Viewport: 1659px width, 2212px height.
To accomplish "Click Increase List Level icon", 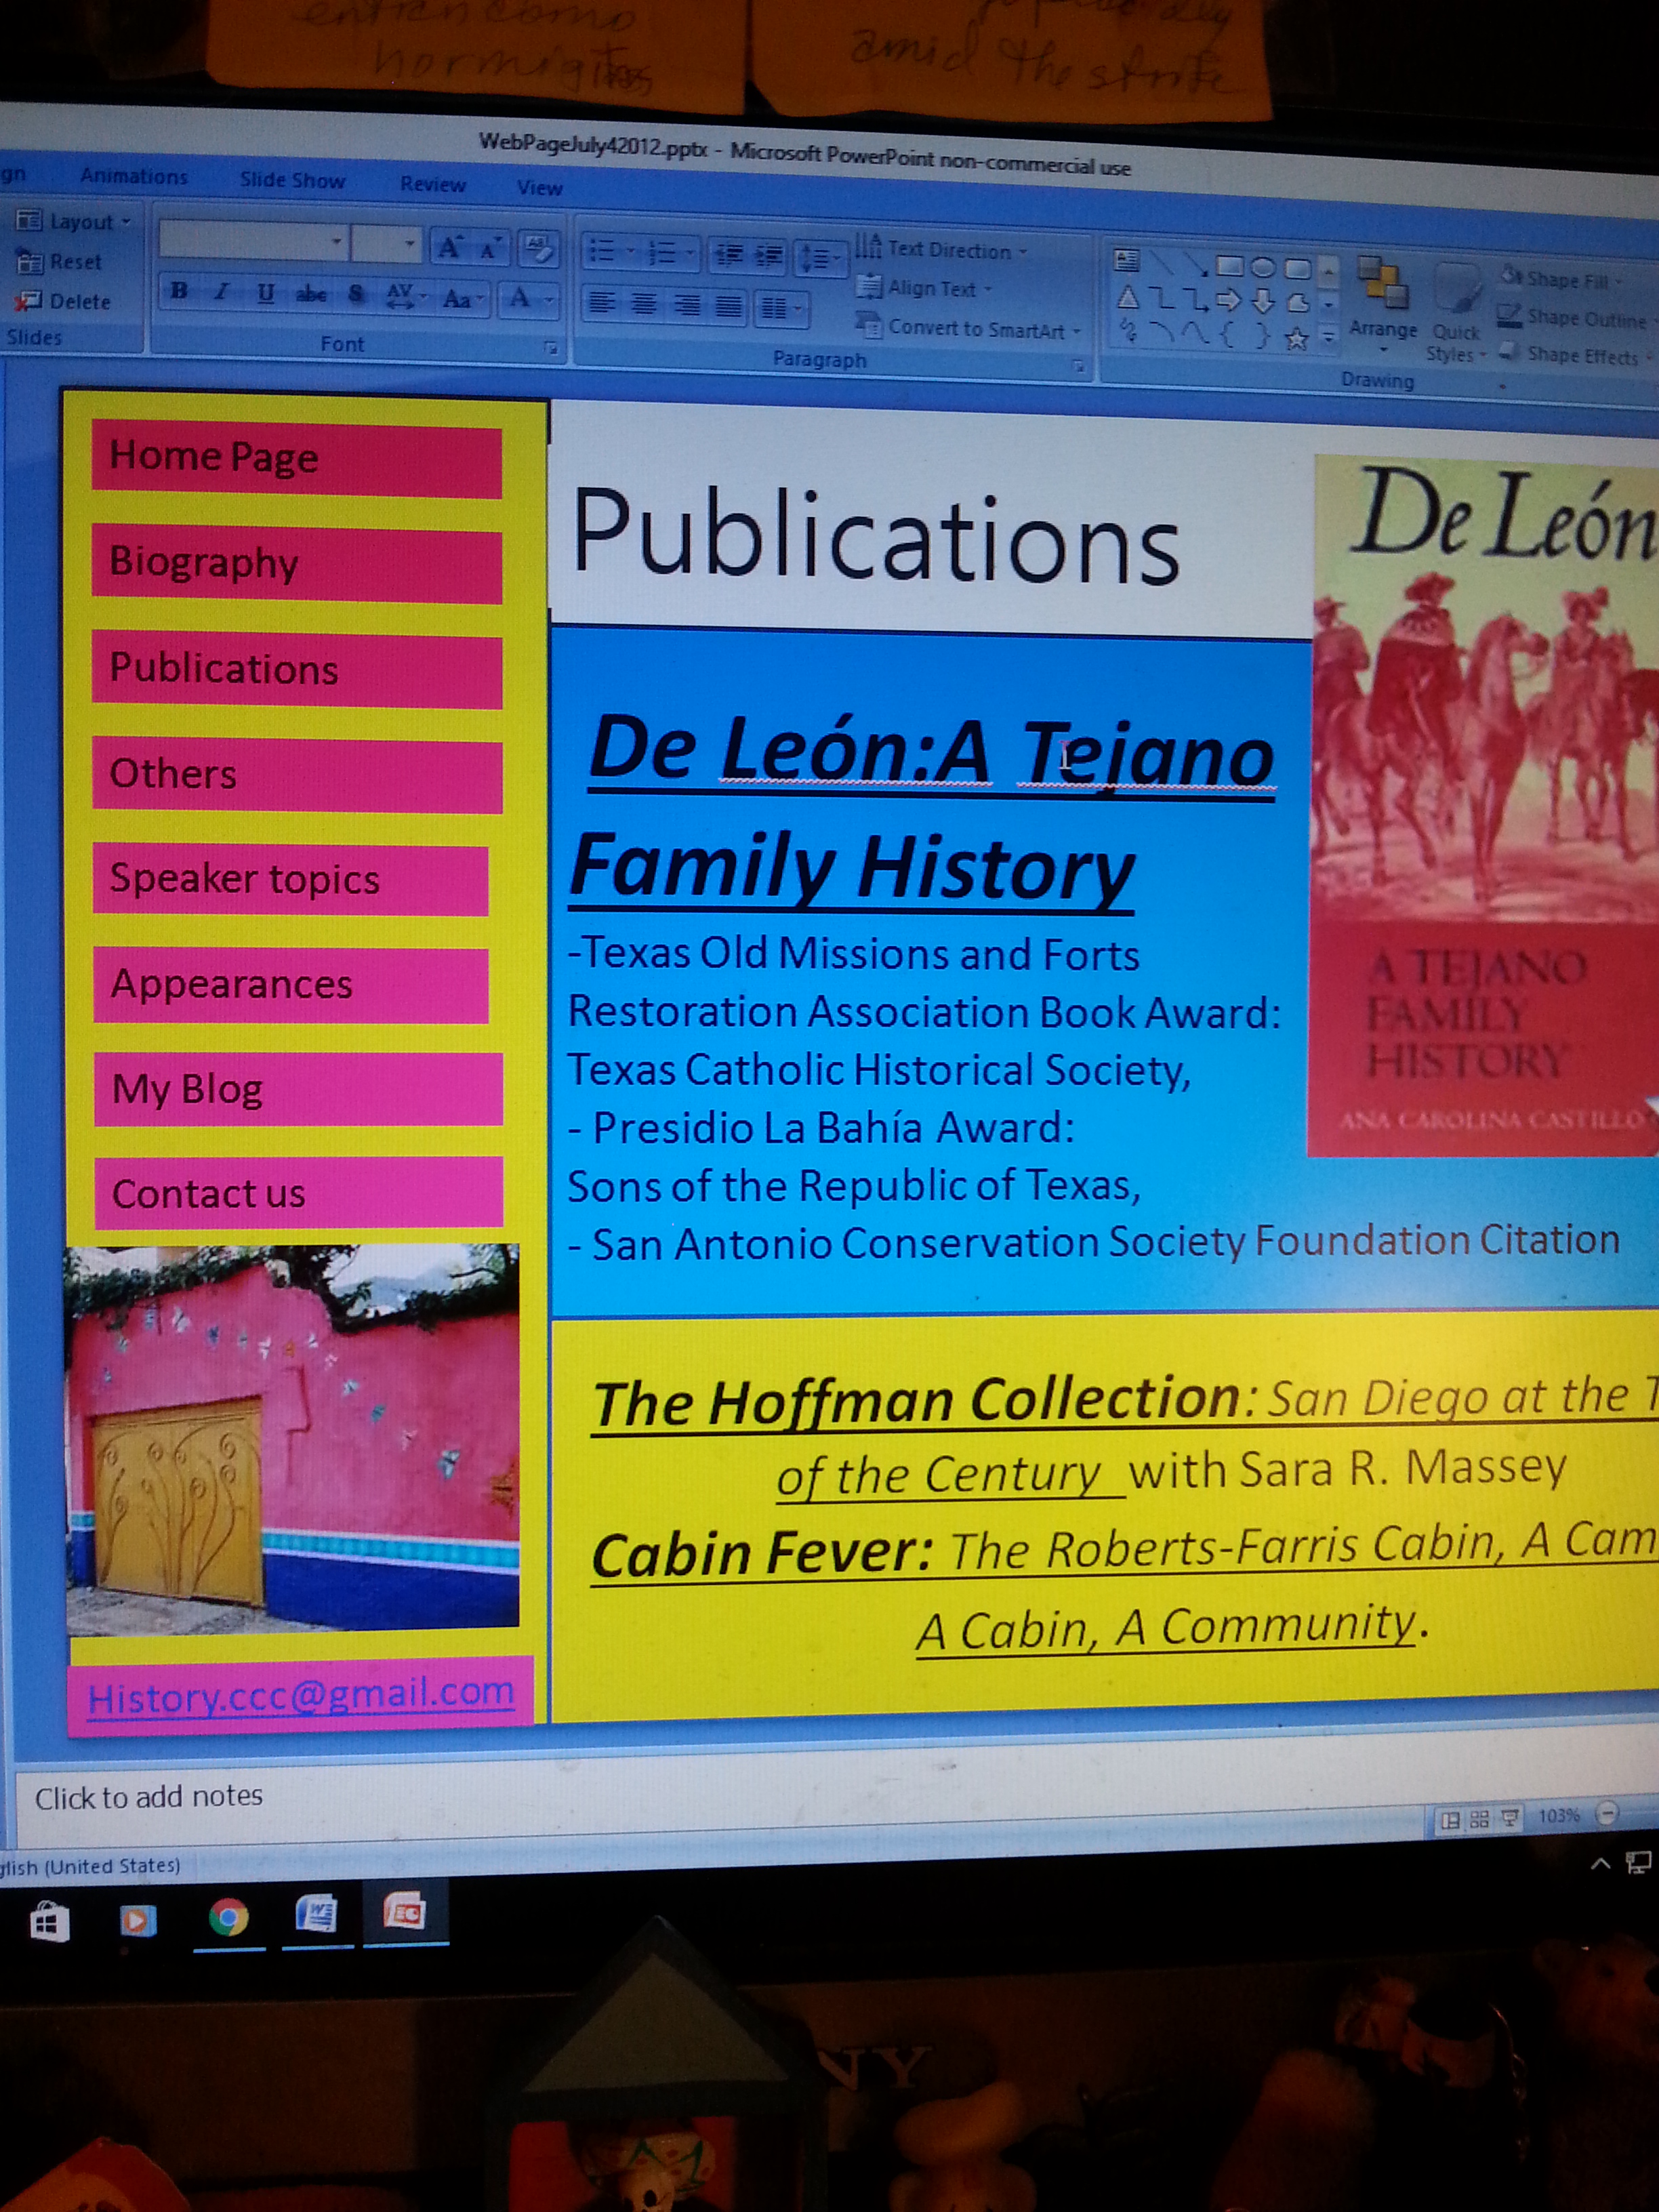I will (769, 257).
